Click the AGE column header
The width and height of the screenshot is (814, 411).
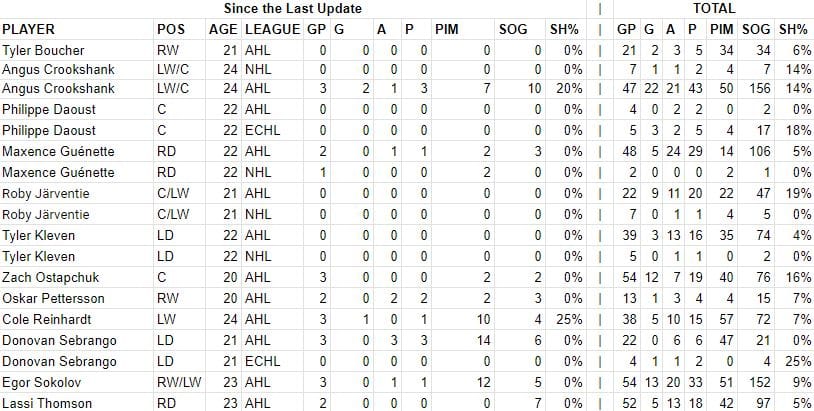tap(224, 30)
